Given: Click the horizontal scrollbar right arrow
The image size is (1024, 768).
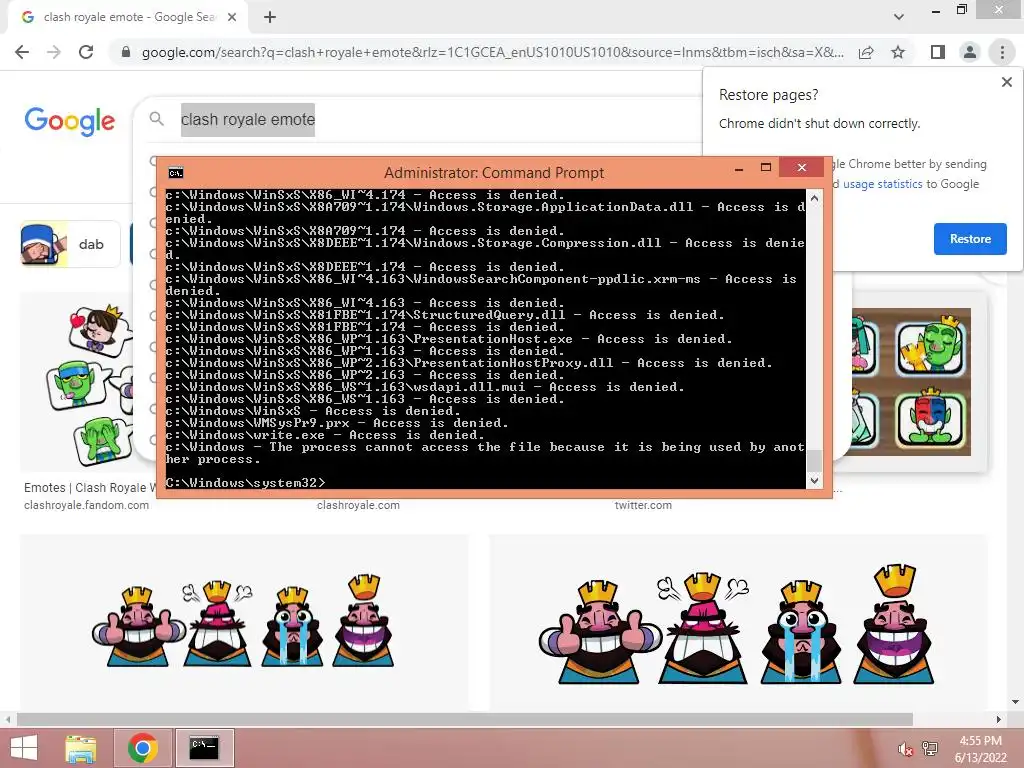Looking at the screenshot, I should 998,719.
